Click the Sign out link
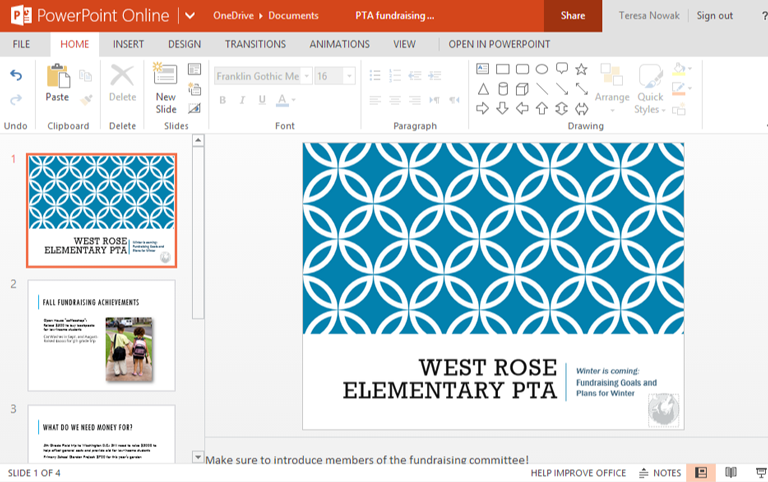Screen dimensions: 768x482 point(714,16)
